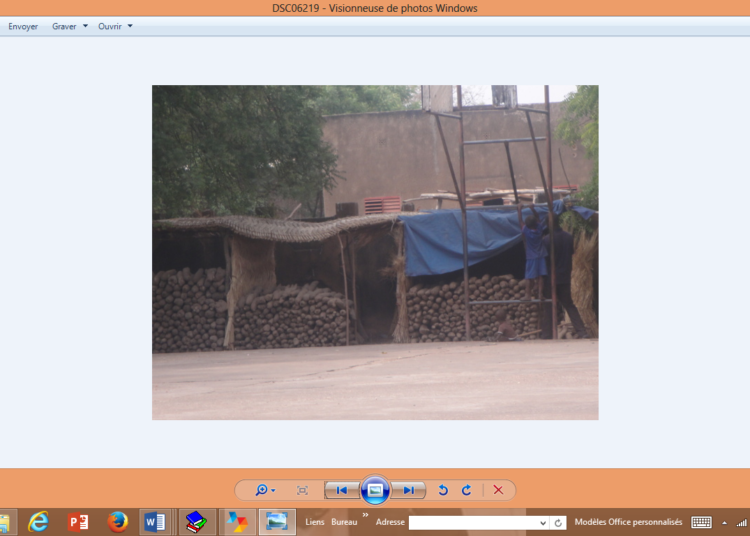Click into the Adresse input field
Screen dimensions: 750x536
(474, 523)
